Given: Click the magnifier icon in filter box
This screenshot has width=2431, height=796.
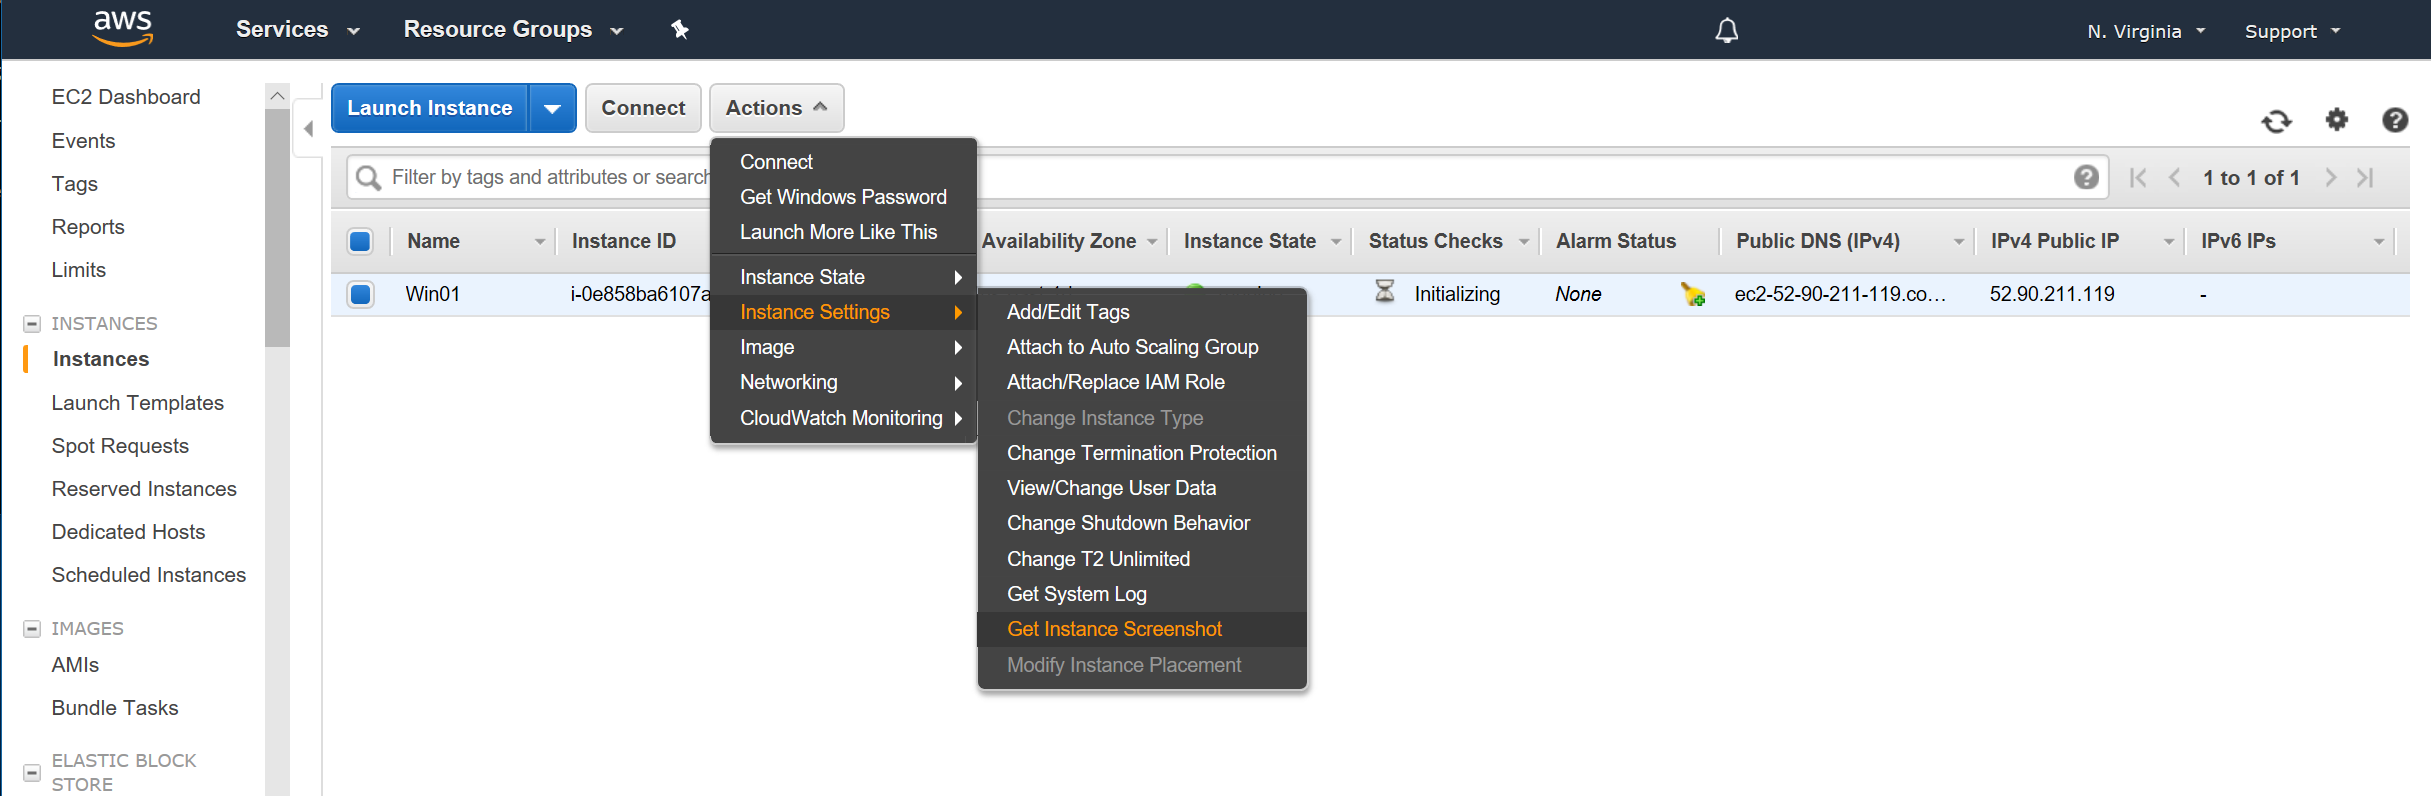Looking at the screenshot, I should pyautogui.click(x=369, y=178).
